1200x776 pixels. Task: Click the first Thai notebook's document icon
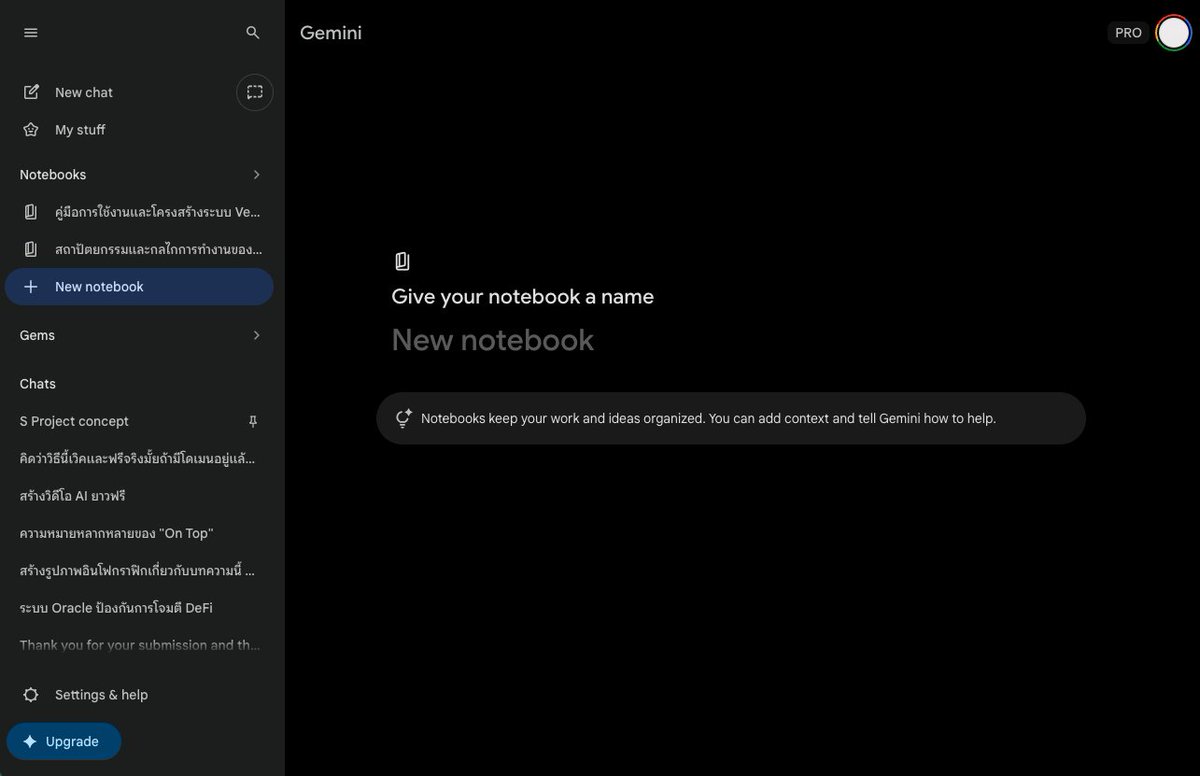pyautogui.click(x=31, y=212)
